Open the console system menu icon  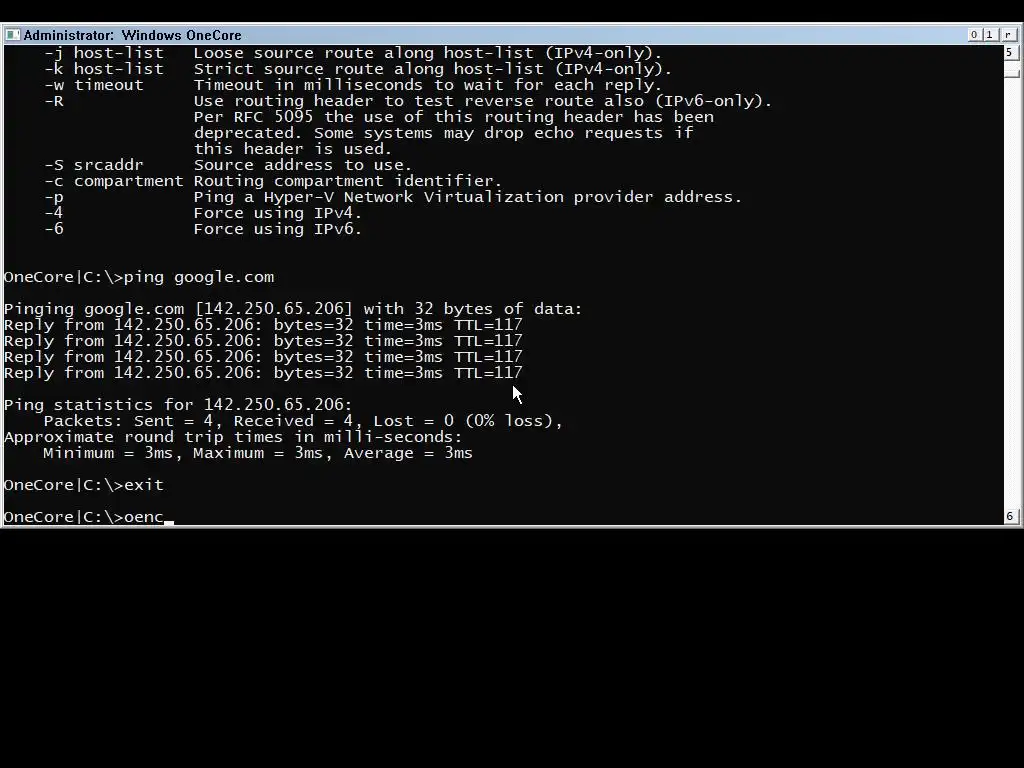[12, 35]
